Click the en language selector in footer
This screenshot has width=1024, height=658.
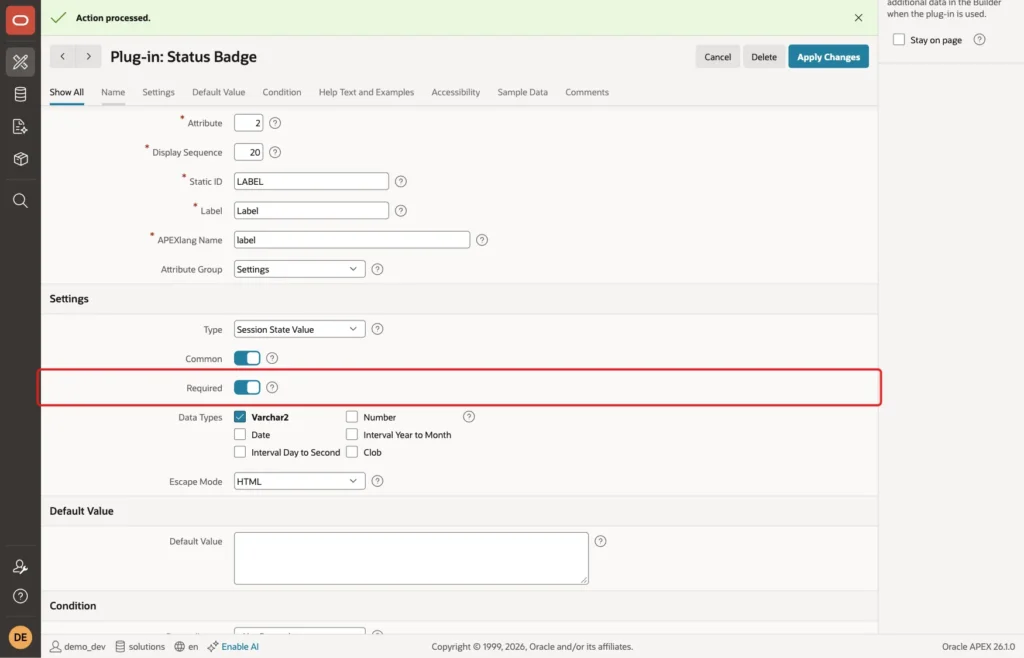(187, 646)
